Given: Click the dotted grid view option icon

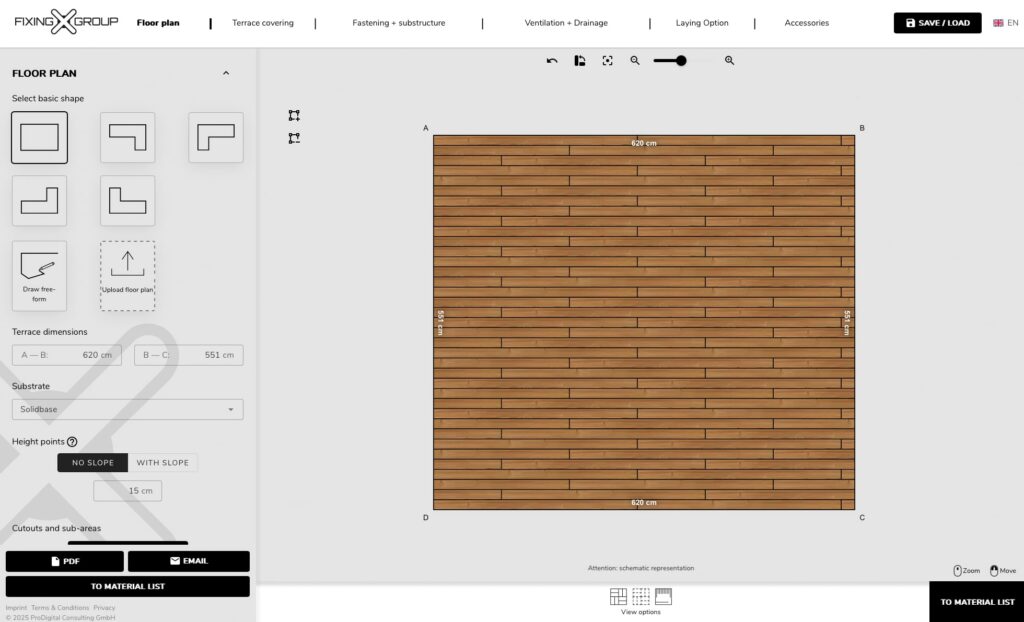Looking at the screenshot, I should pos(641,597).
